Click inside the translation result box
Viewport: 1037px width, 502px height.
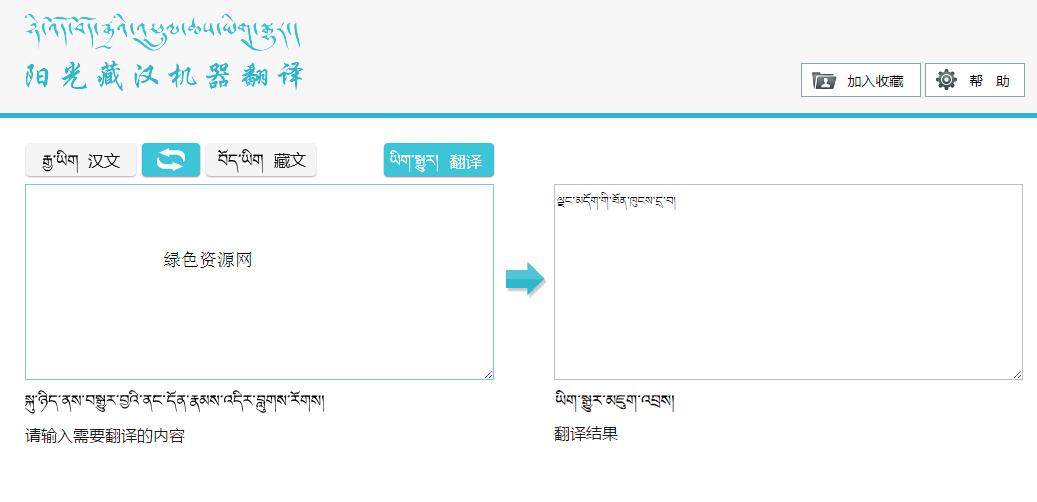coord(788,300)
